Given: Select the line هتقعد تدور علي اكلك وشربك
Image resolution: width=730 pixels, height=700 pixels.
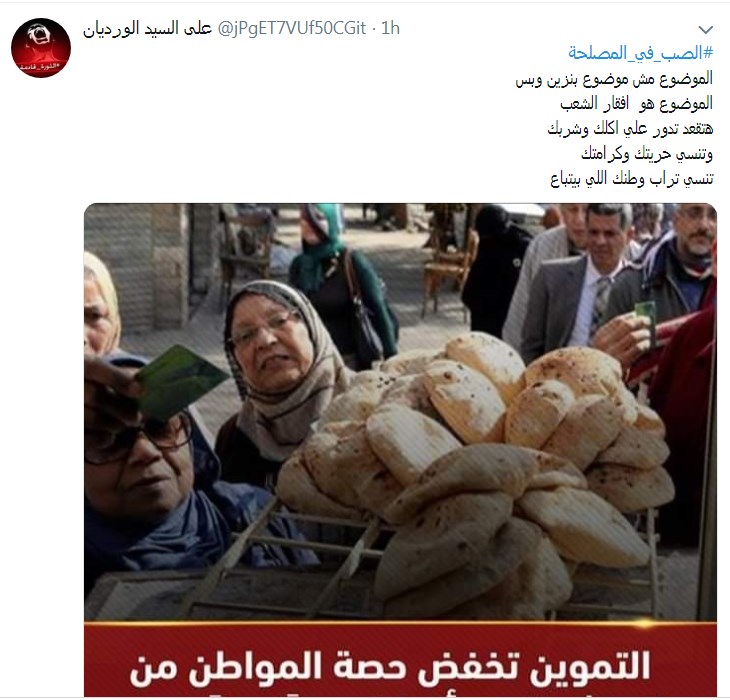Looking at the screenshot, I should point(630,128).
